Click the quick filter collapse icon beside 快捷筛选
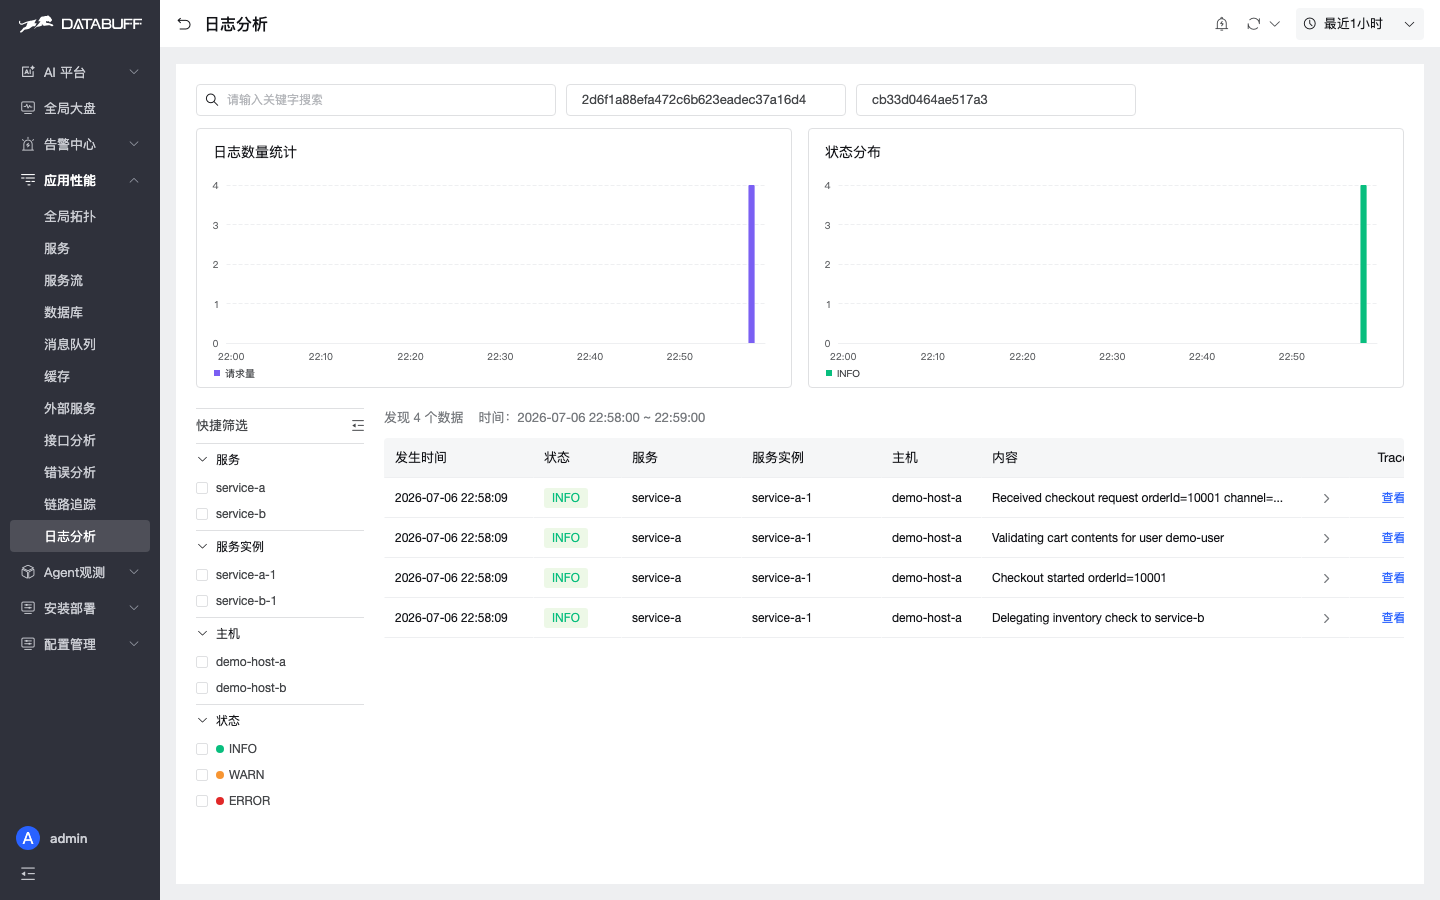This screenshot has width=1440, height=900. [x=358, y=426]
